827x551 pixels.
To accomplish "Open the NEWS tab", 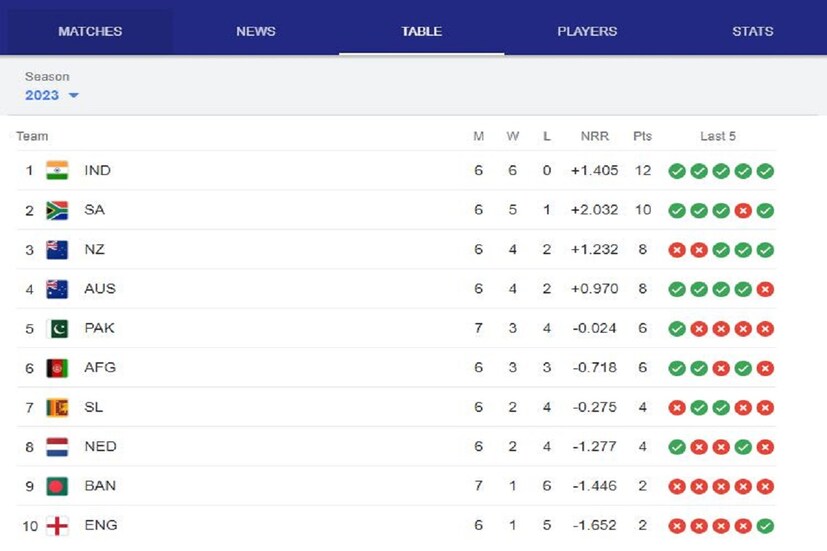I will pyautogui.click(x=256, y=31).
